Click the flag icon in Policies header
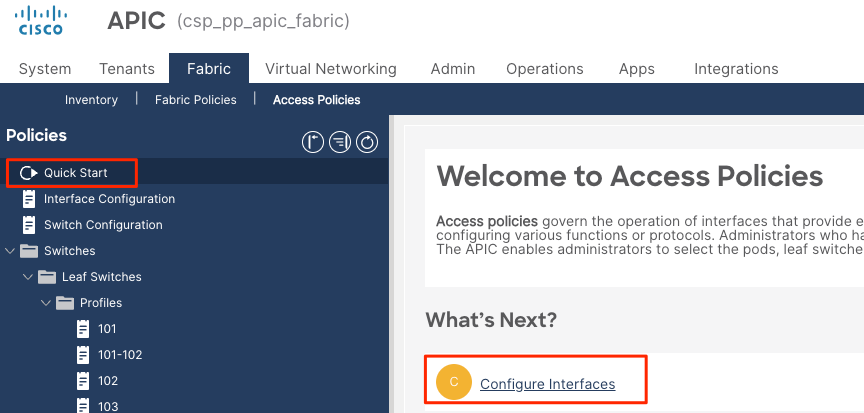 [x=313, y=143]
